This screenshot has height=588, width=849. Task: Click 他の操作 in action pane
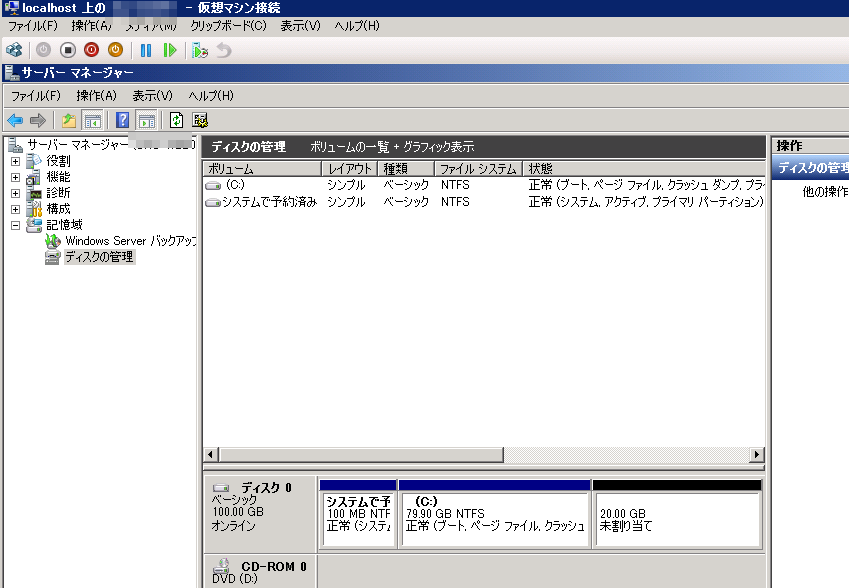point(825,192)
